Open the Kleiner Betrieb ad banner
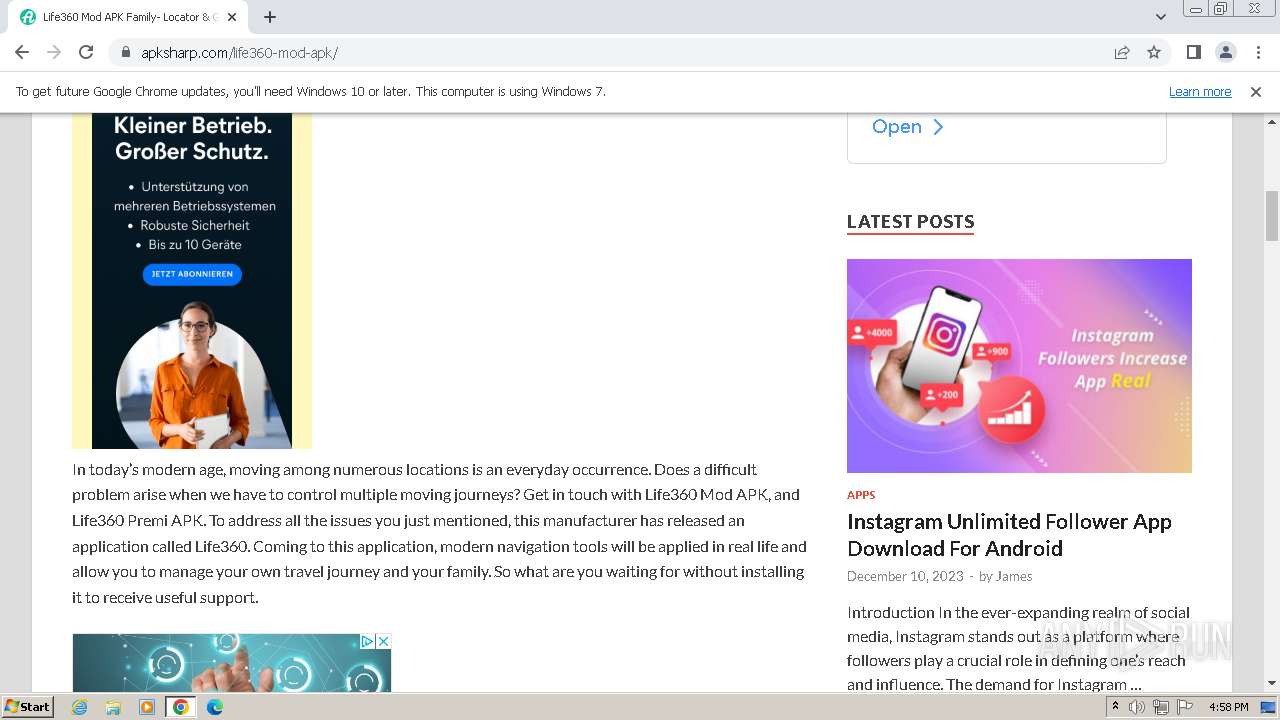Image resolution: width=1280 pixels, height=720 pixels. [192, 281]
